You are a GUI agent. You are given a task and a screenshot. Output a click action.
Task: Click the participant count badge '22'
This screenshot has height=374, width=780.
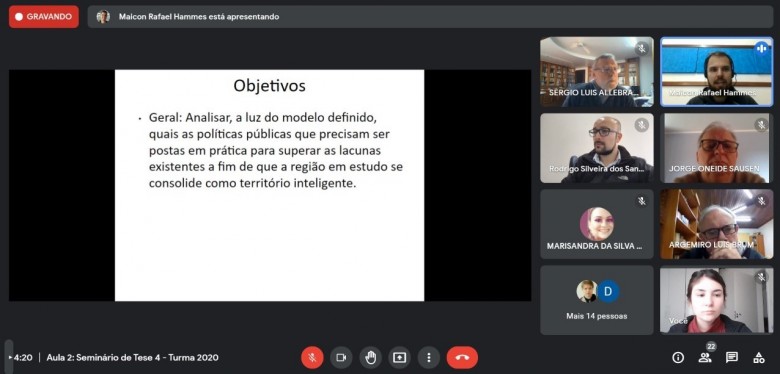(x=711, y=347)
